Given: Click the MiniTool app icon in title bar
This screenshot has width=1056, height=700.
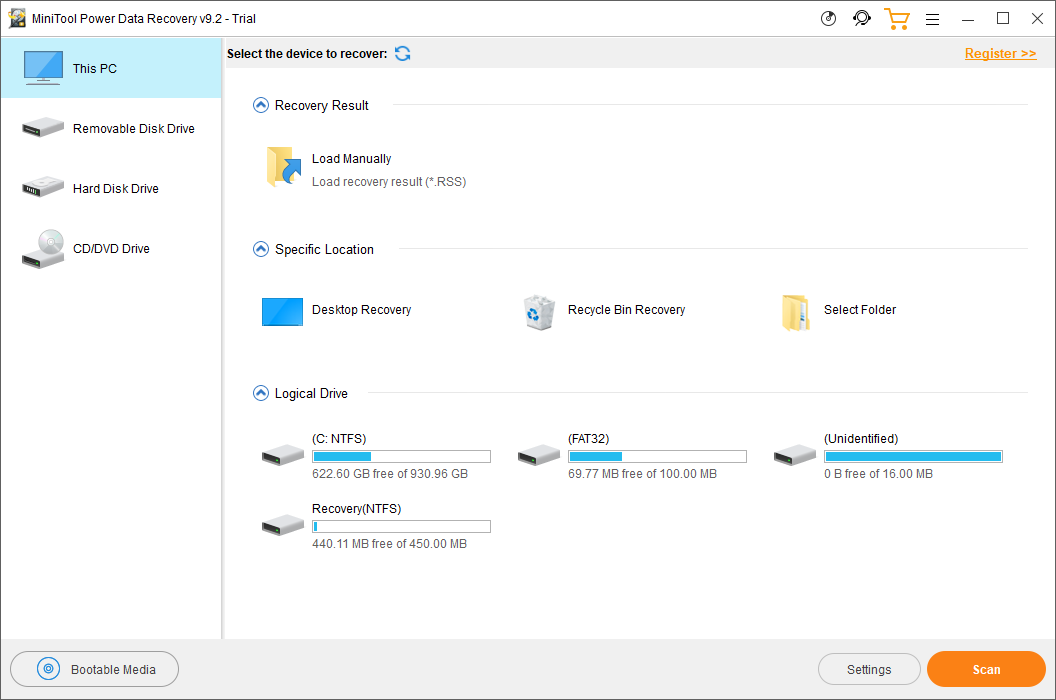Looking at the screenshot, I should [x=17, y=19].
